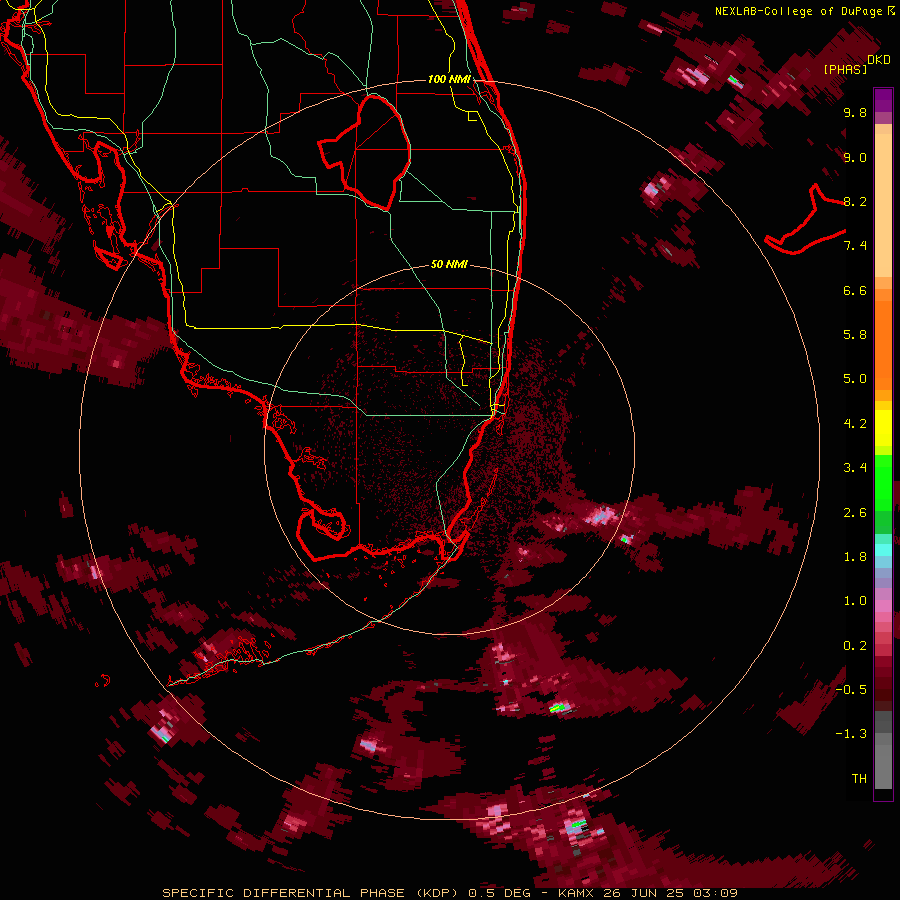900x900 pixels.
Task: Click the '9.8' color scale value
Action: coord(855,112)
